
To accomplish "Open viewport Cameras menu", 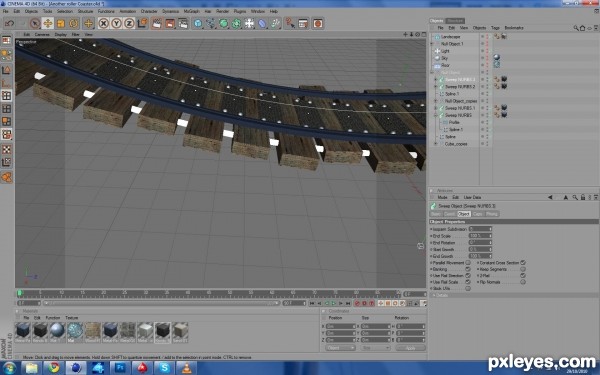I will click(x=42, y=34).
